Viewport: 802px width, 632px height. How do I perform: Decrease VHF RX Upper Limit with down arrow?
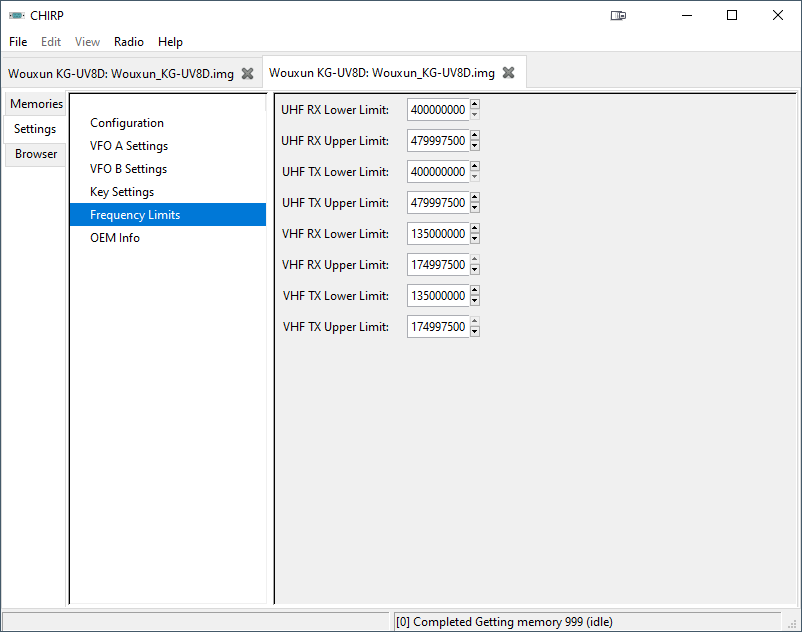pos(475,270)
